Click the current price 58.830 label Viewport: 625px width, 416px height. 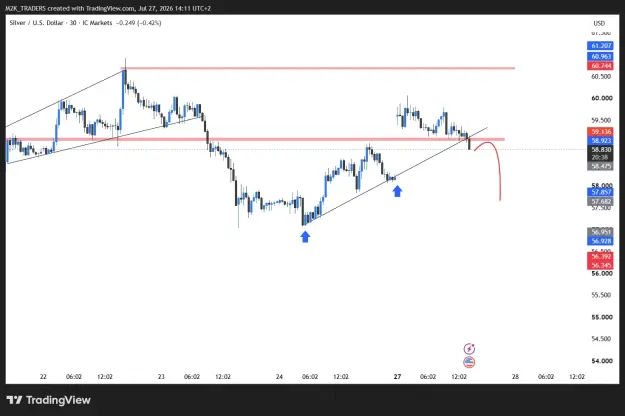[x=601, y=150]
